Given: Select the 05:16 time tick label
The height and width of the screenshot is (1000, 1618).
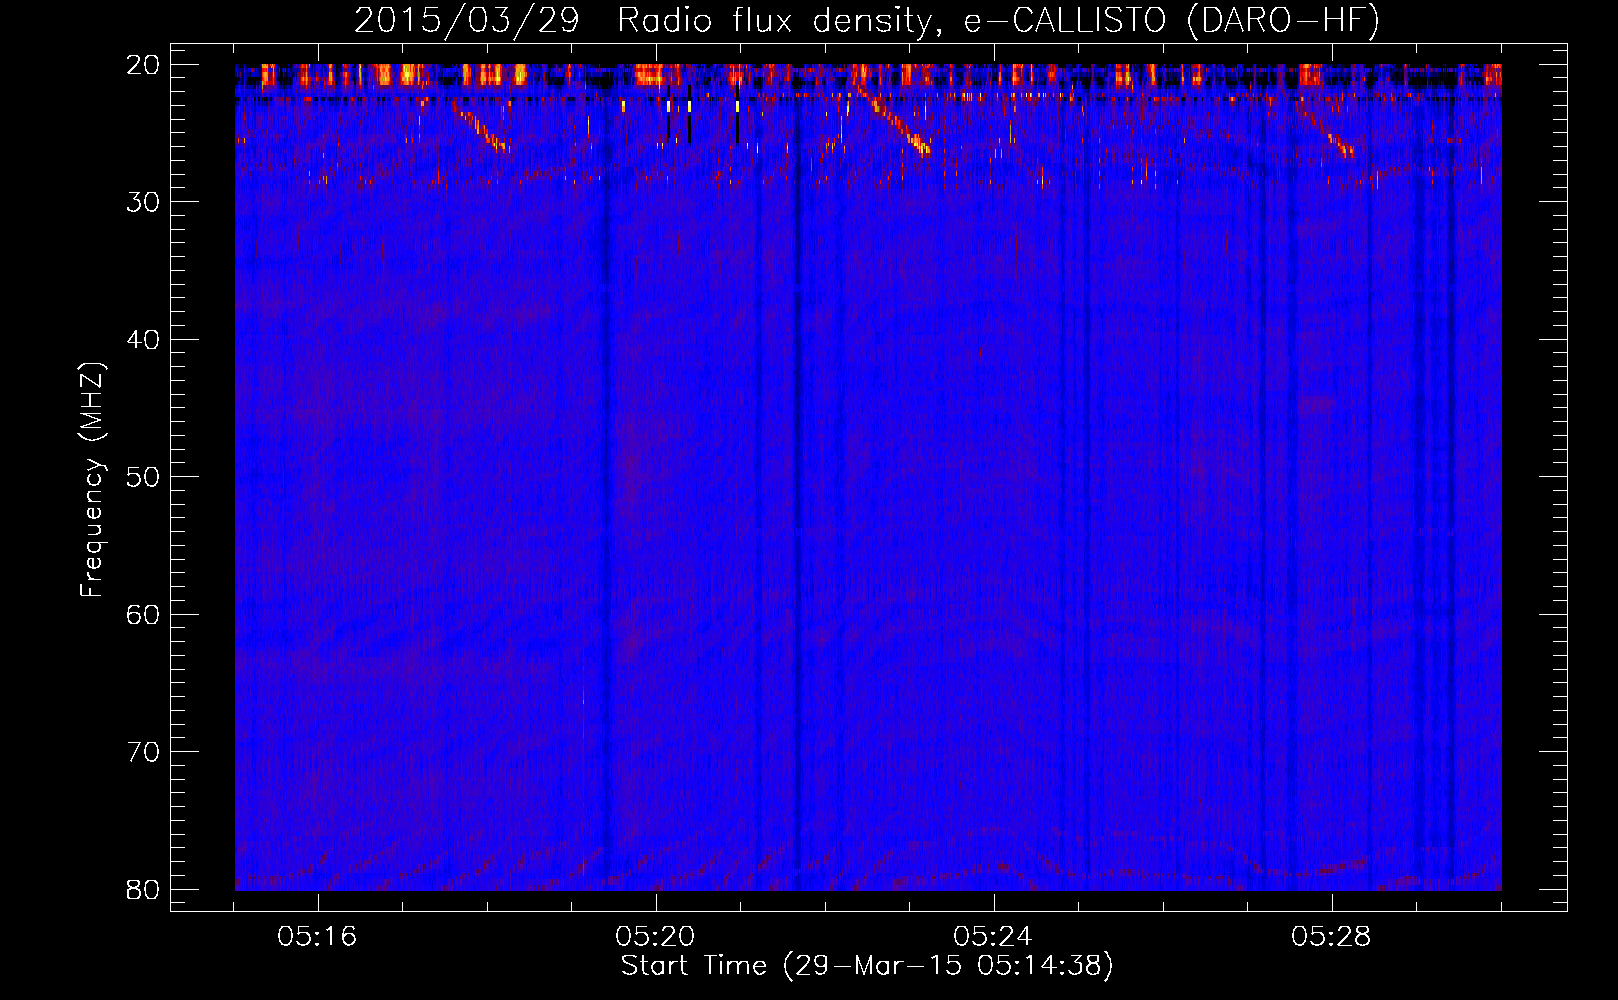Looking at the screenshot, I should (x=317, y=937).
